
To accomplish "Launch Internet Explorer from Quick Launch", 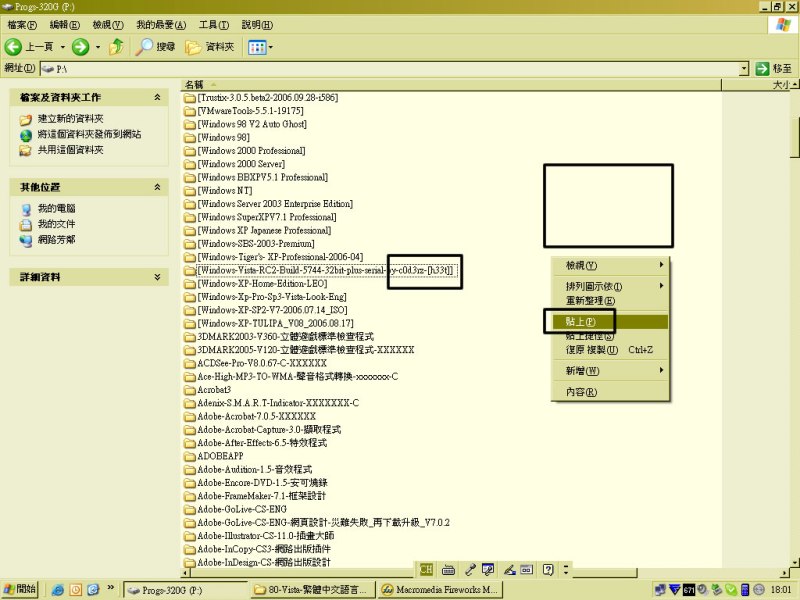I will (58, 590).
